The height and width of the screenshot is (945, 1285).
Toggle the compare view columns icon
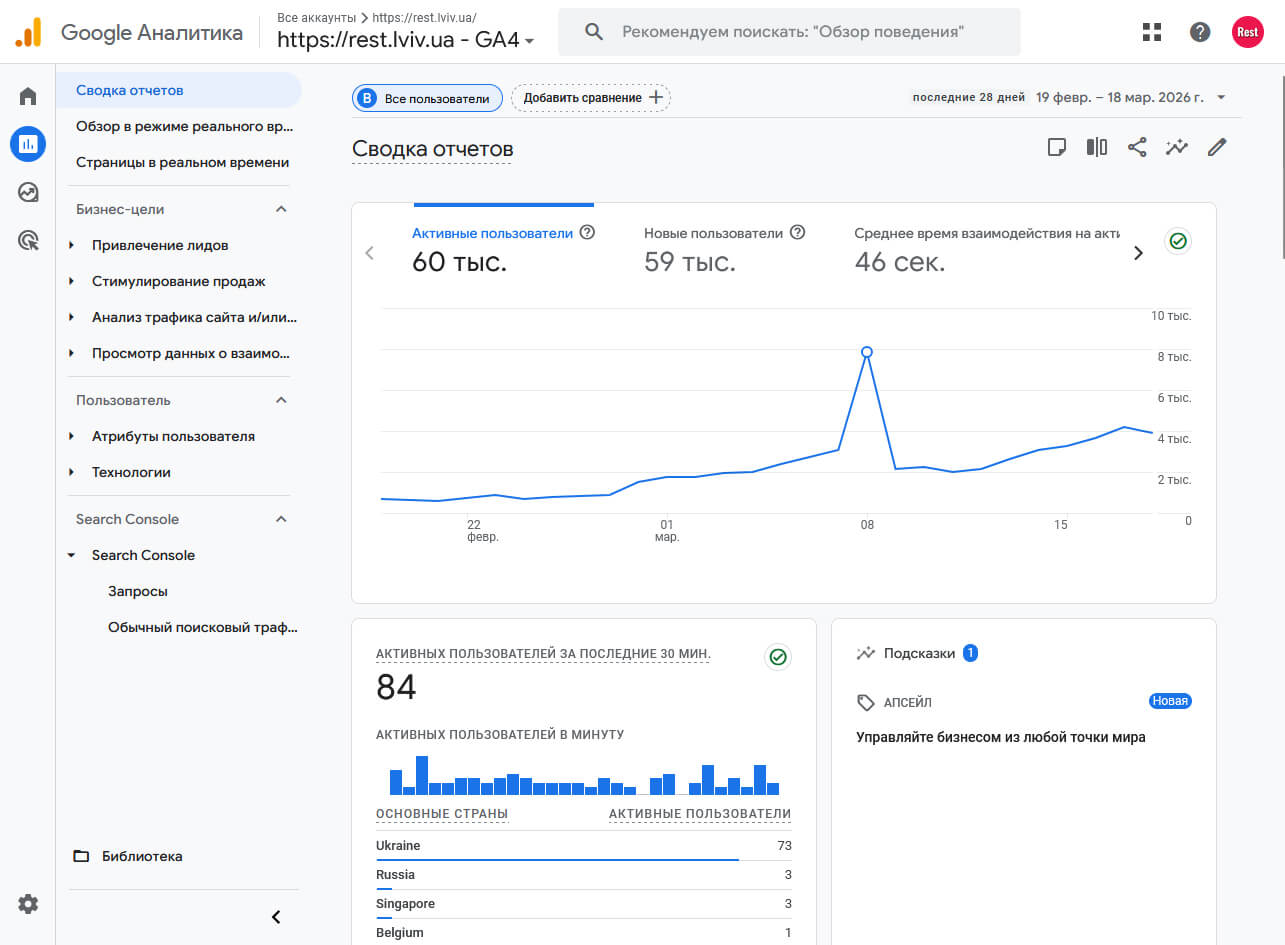1097,147
